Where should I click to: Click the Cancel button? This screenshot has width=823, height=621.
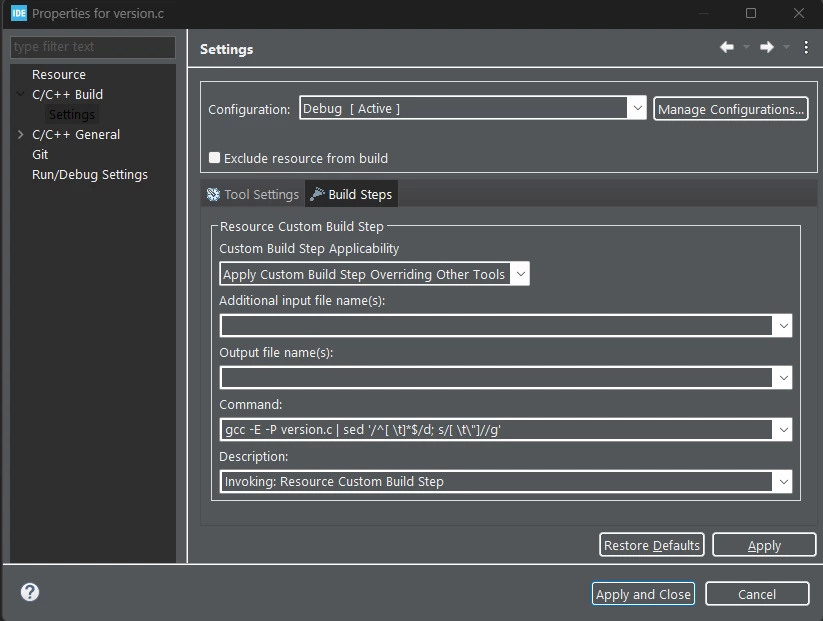pyautogui.click(x=757, y=594)
